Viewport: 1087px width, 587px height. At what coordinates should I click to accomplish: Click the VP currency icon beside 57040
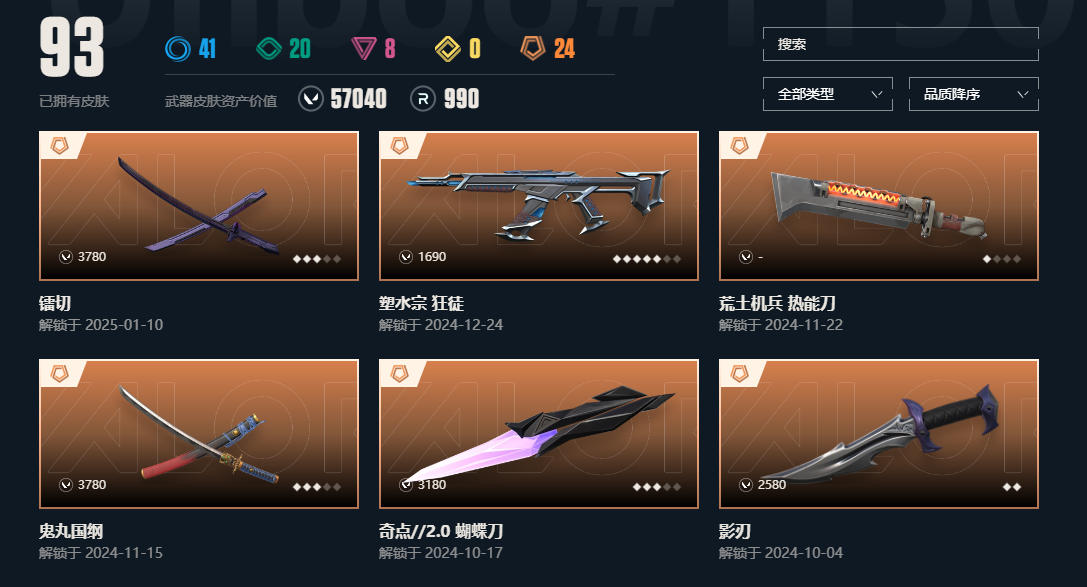(311, 98)
